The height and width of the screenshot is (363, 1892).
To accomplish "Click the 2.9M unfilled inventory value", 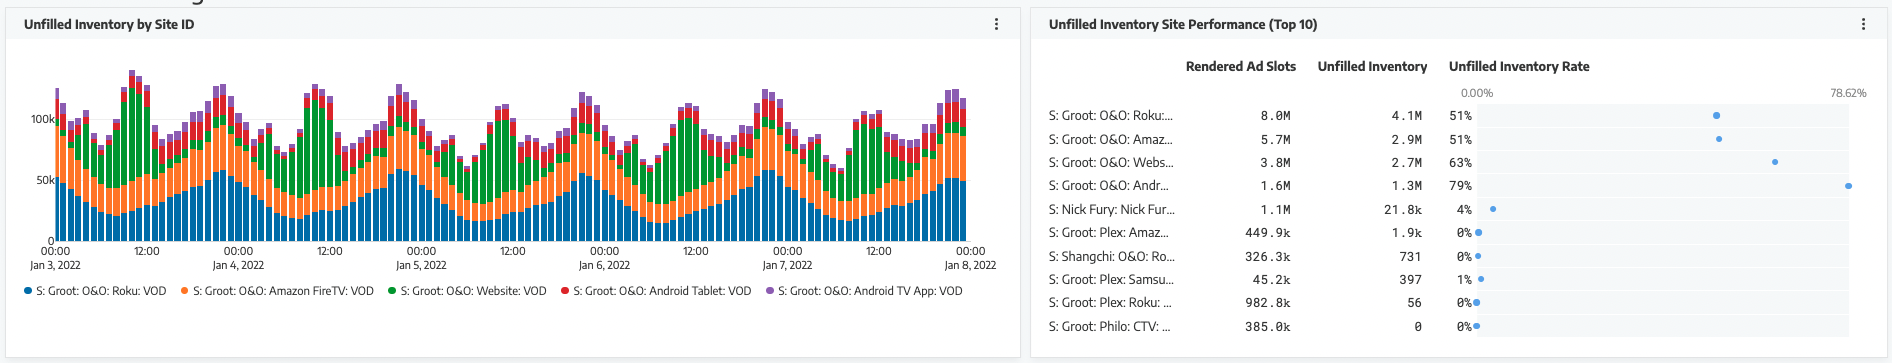I will 1407,140.
